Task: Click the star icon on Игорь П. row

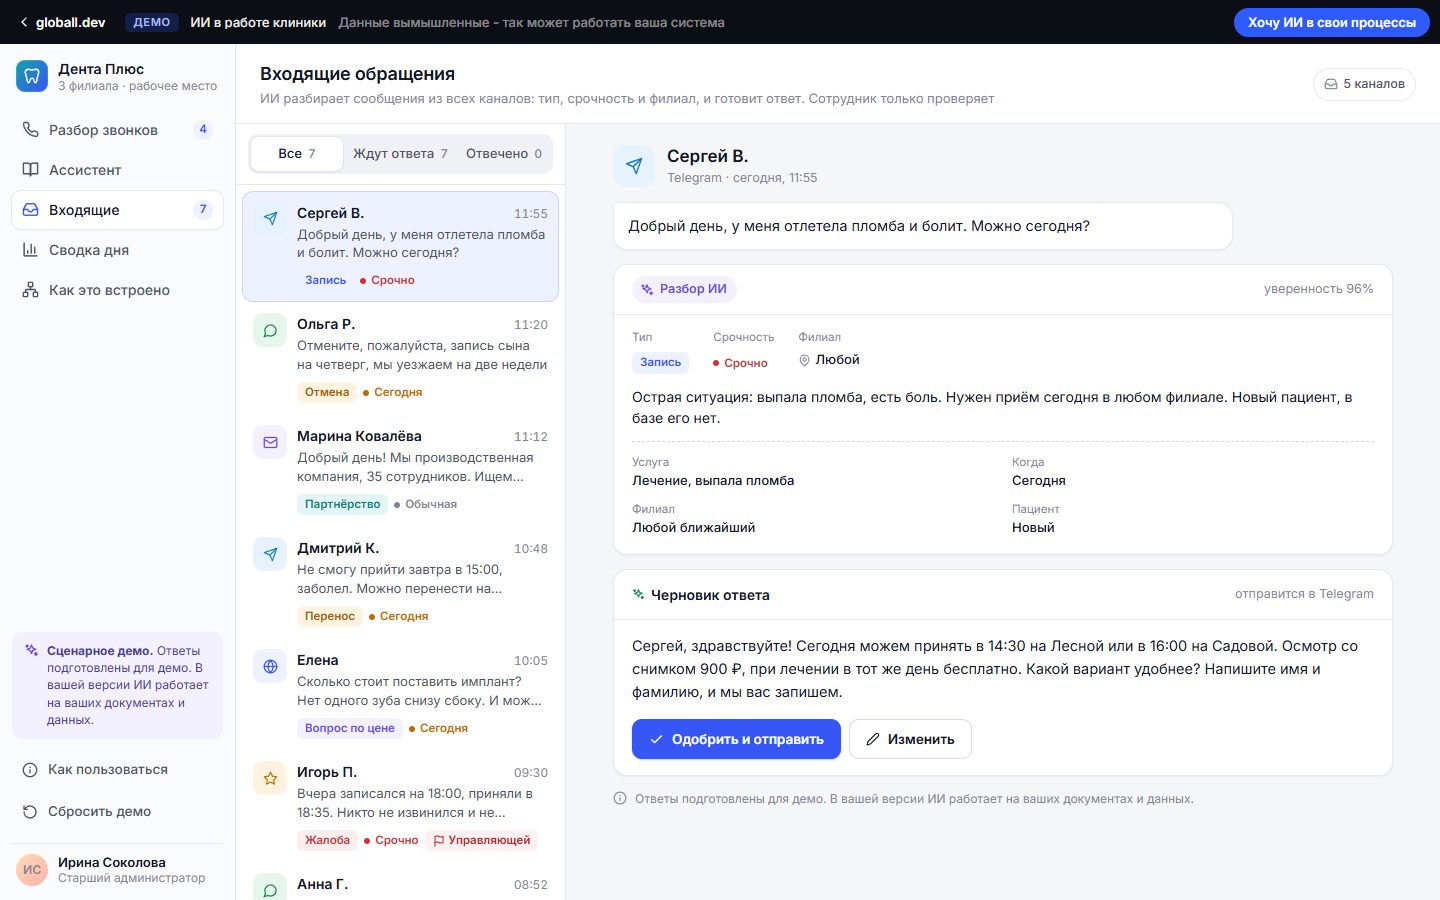Action: (x=270, y=778)
